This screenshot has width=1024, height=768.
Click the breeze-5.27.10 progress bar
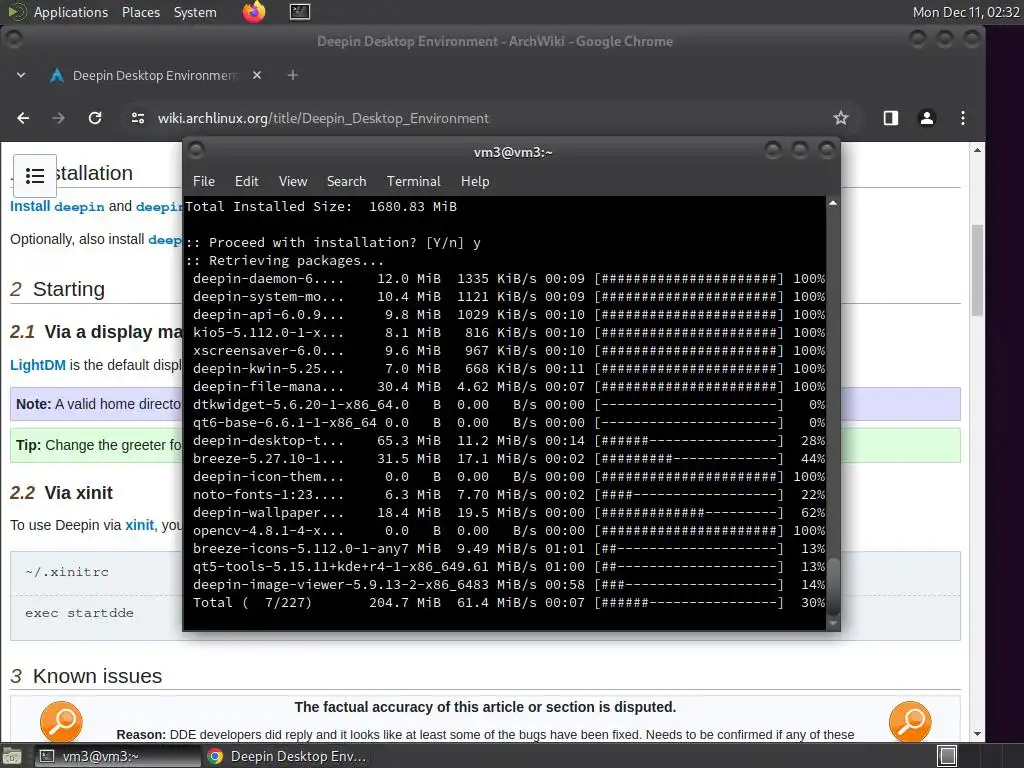click(689, 458)
